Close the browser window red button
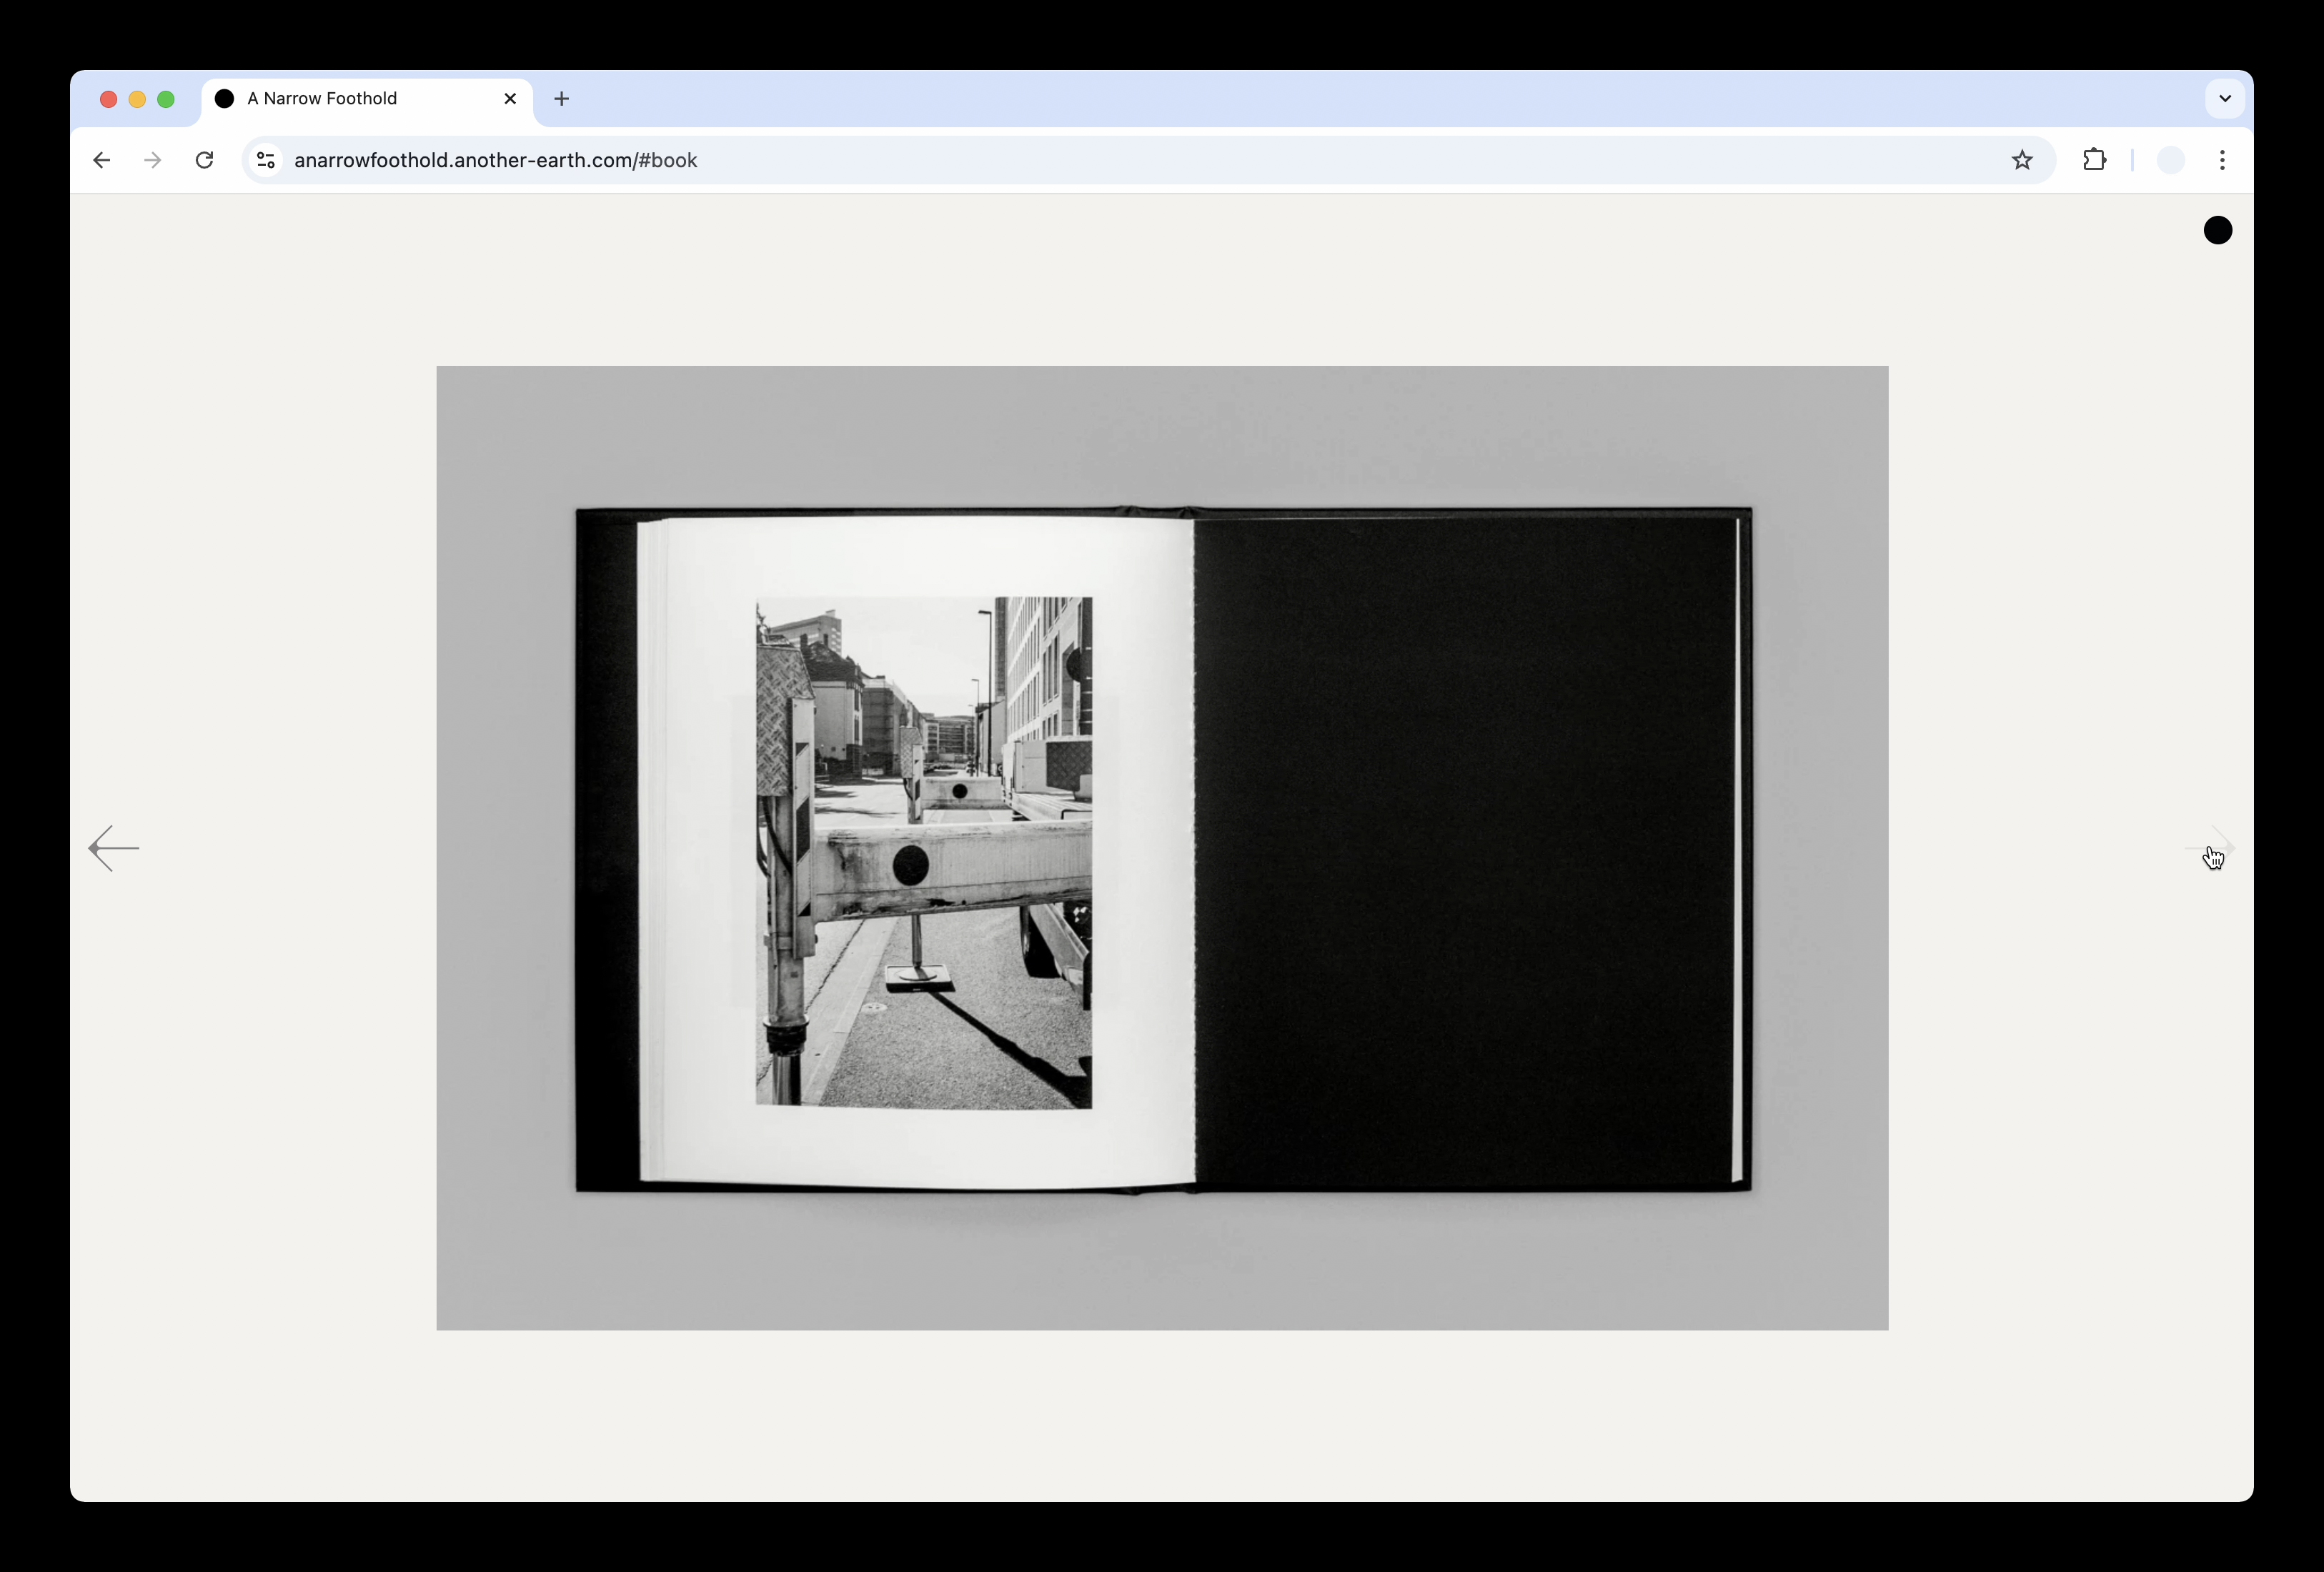 [109, 98]
